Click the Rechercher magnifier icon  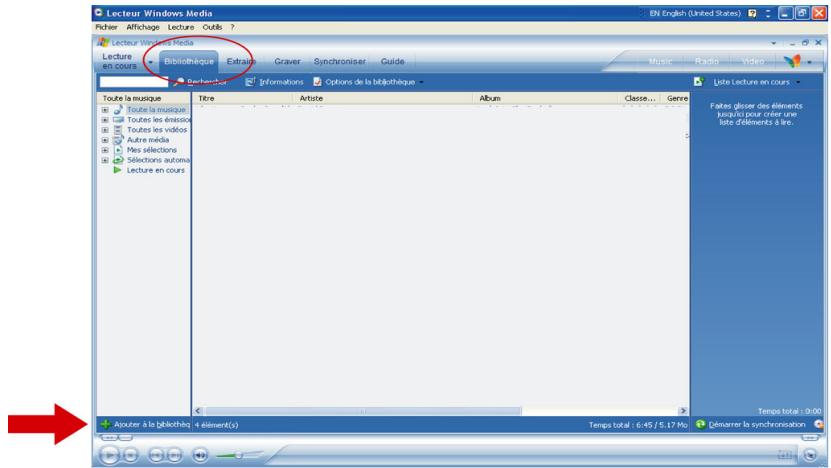point(179,82)
